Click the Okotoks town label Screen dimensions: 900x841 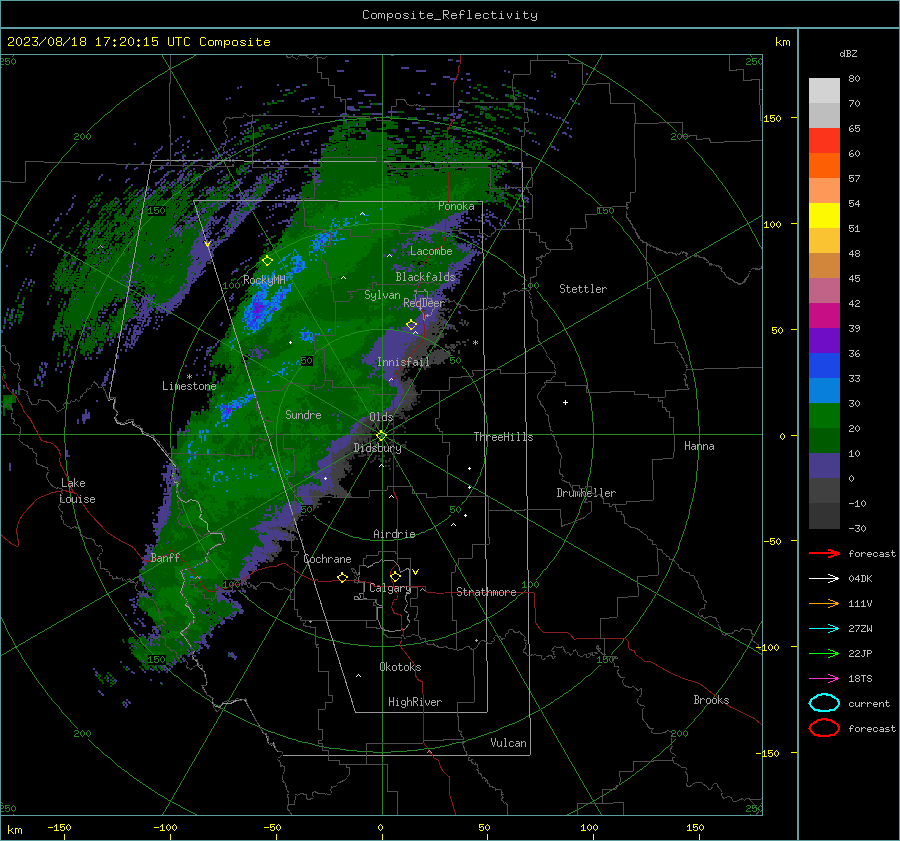(400, 667)
